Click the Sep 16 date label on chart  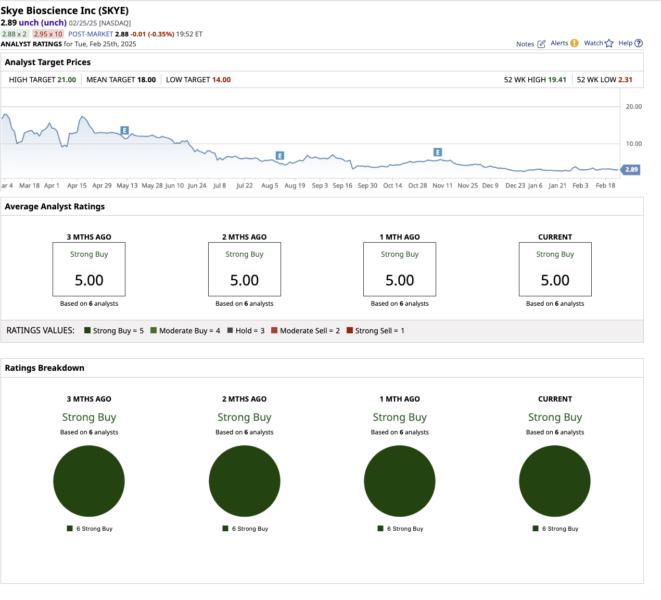click(342, 186)
